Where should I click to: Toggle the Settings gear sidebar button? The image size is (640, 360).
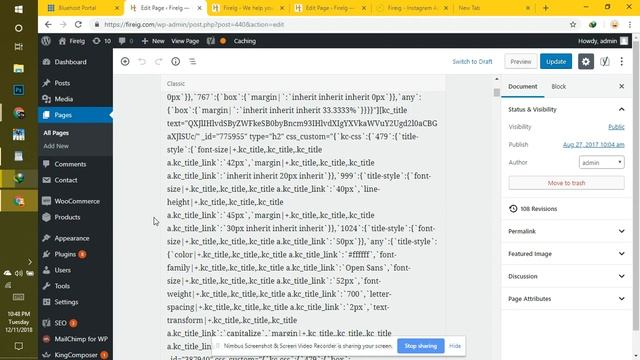(586, 62)
